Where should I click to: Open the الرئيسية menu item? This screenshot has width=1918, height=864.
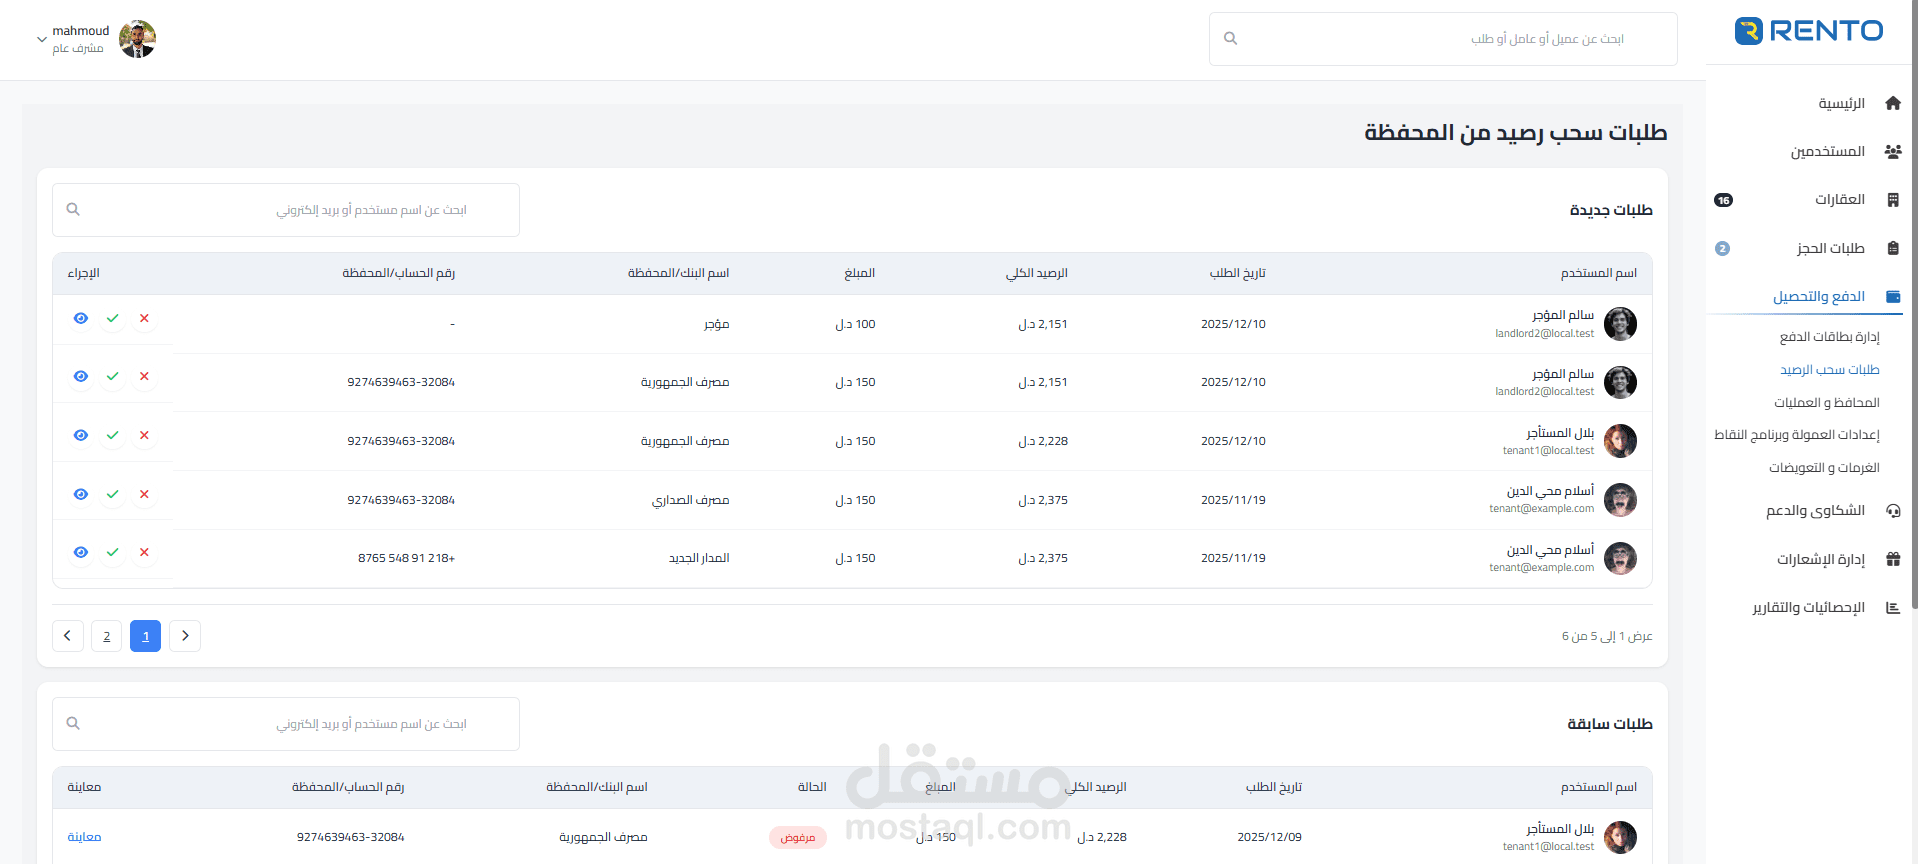[x=1841, y=103]
